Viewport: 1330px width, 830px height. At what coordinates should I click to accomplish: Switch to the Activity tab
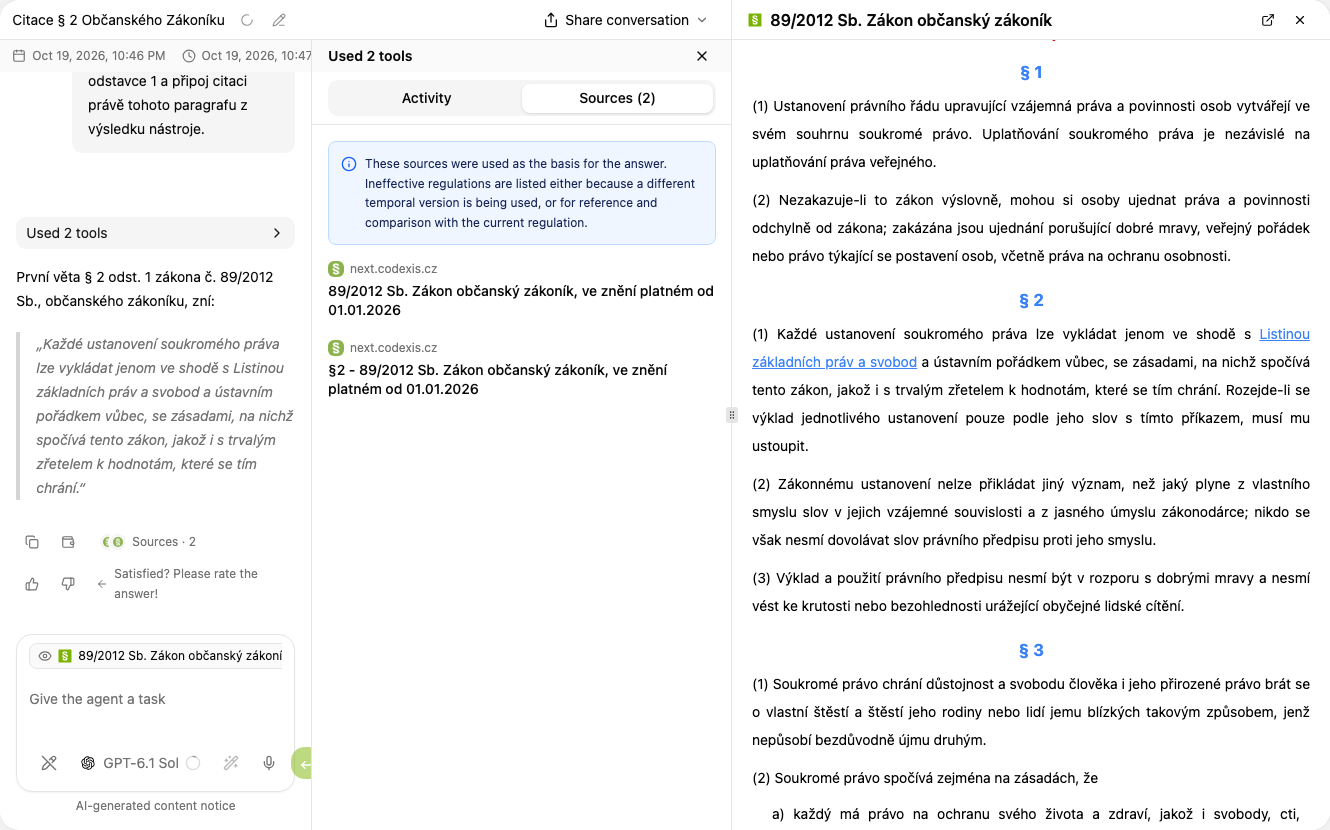coord(426,98)
